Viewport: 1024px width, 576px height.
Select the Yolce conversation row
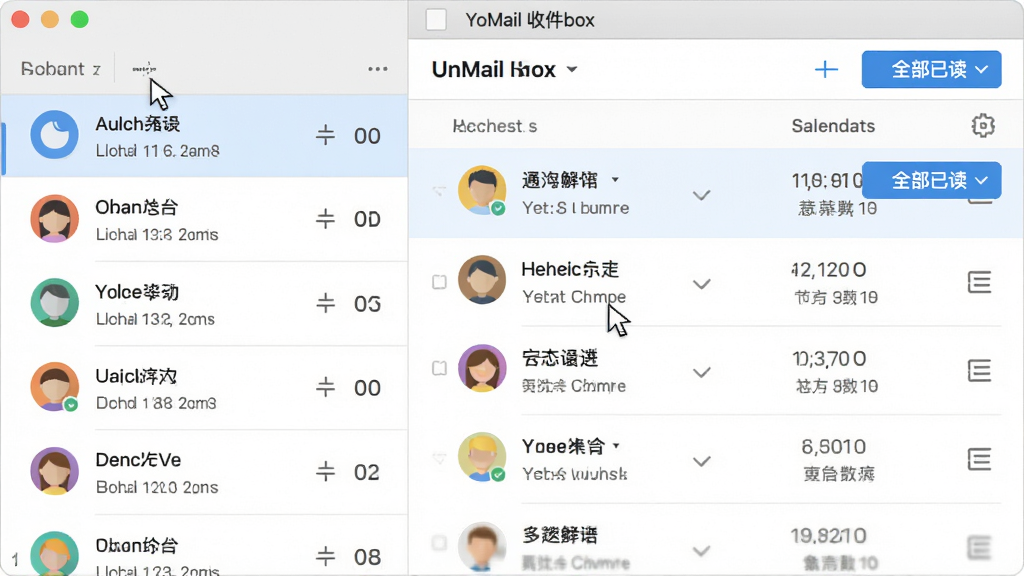[x=204, y=303]
